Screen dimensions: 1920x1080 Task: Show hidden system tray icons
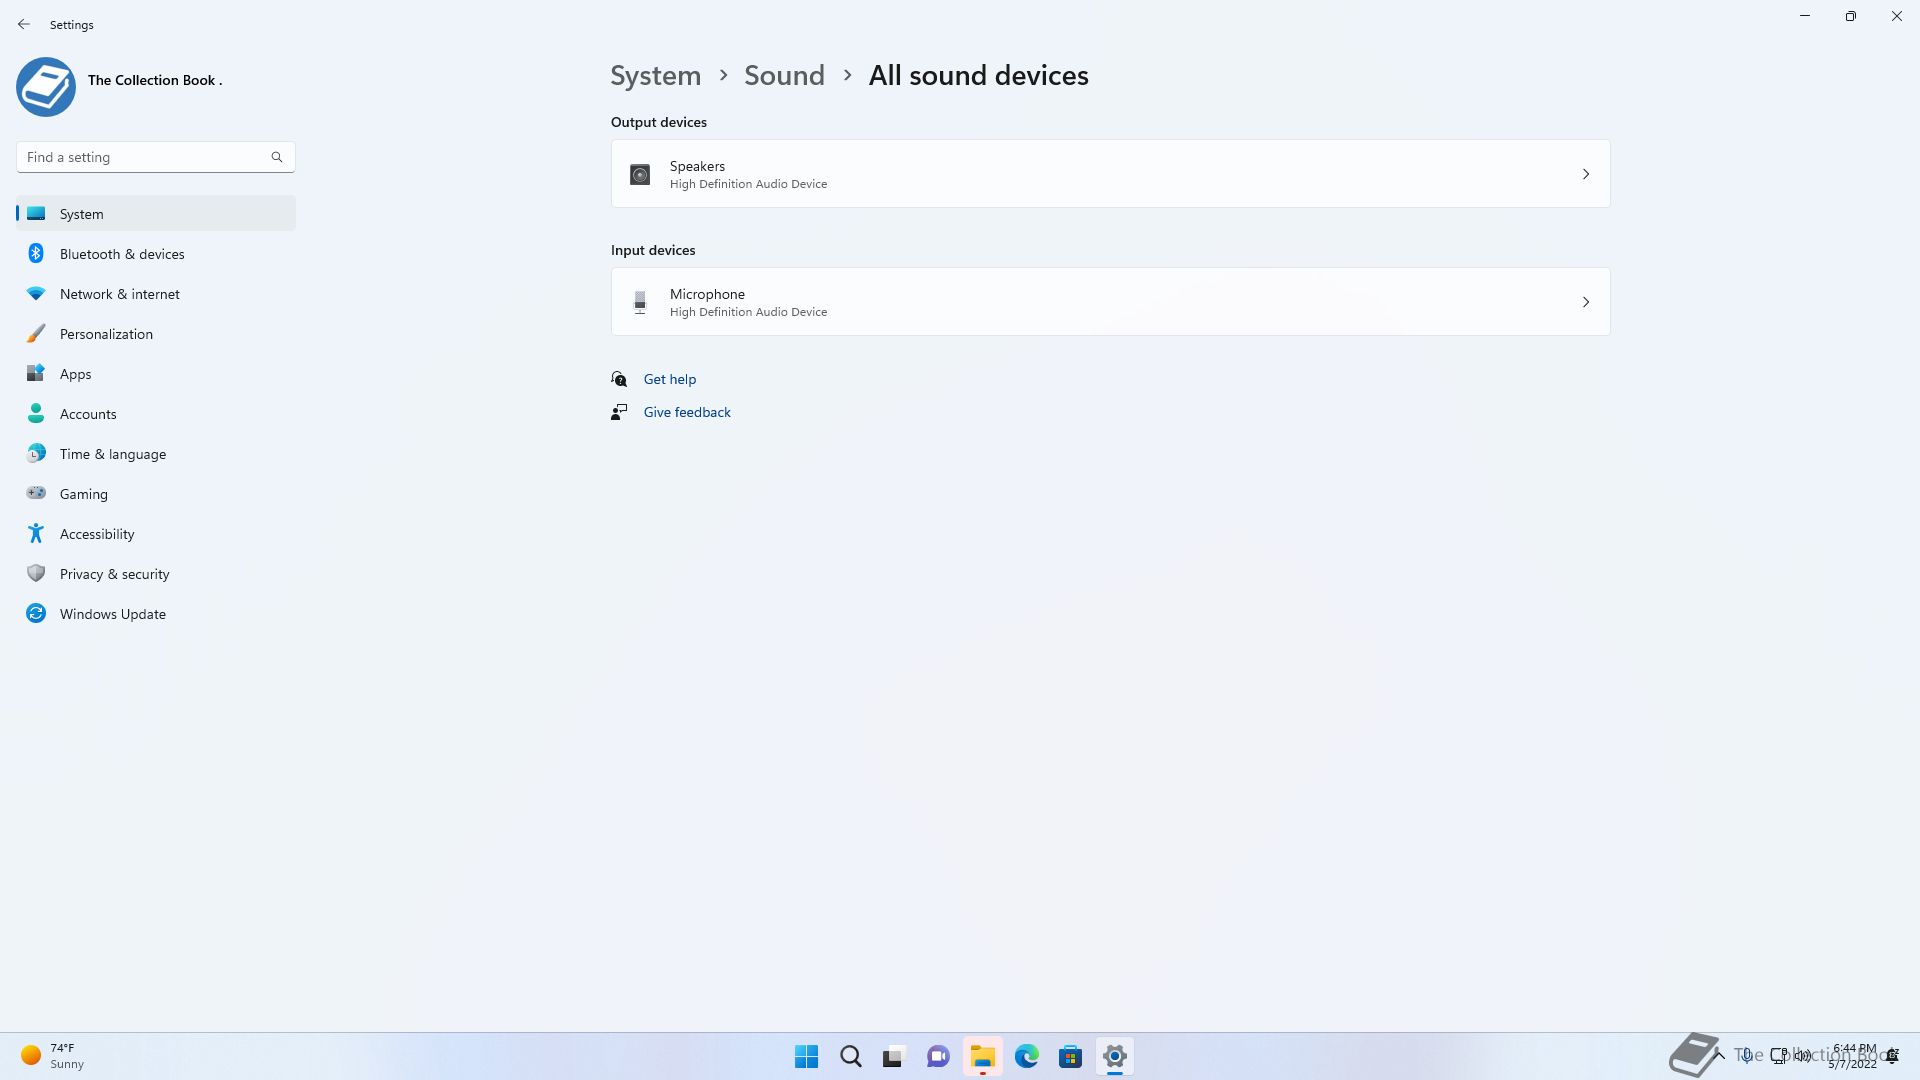click(x=1719, y=1054)
